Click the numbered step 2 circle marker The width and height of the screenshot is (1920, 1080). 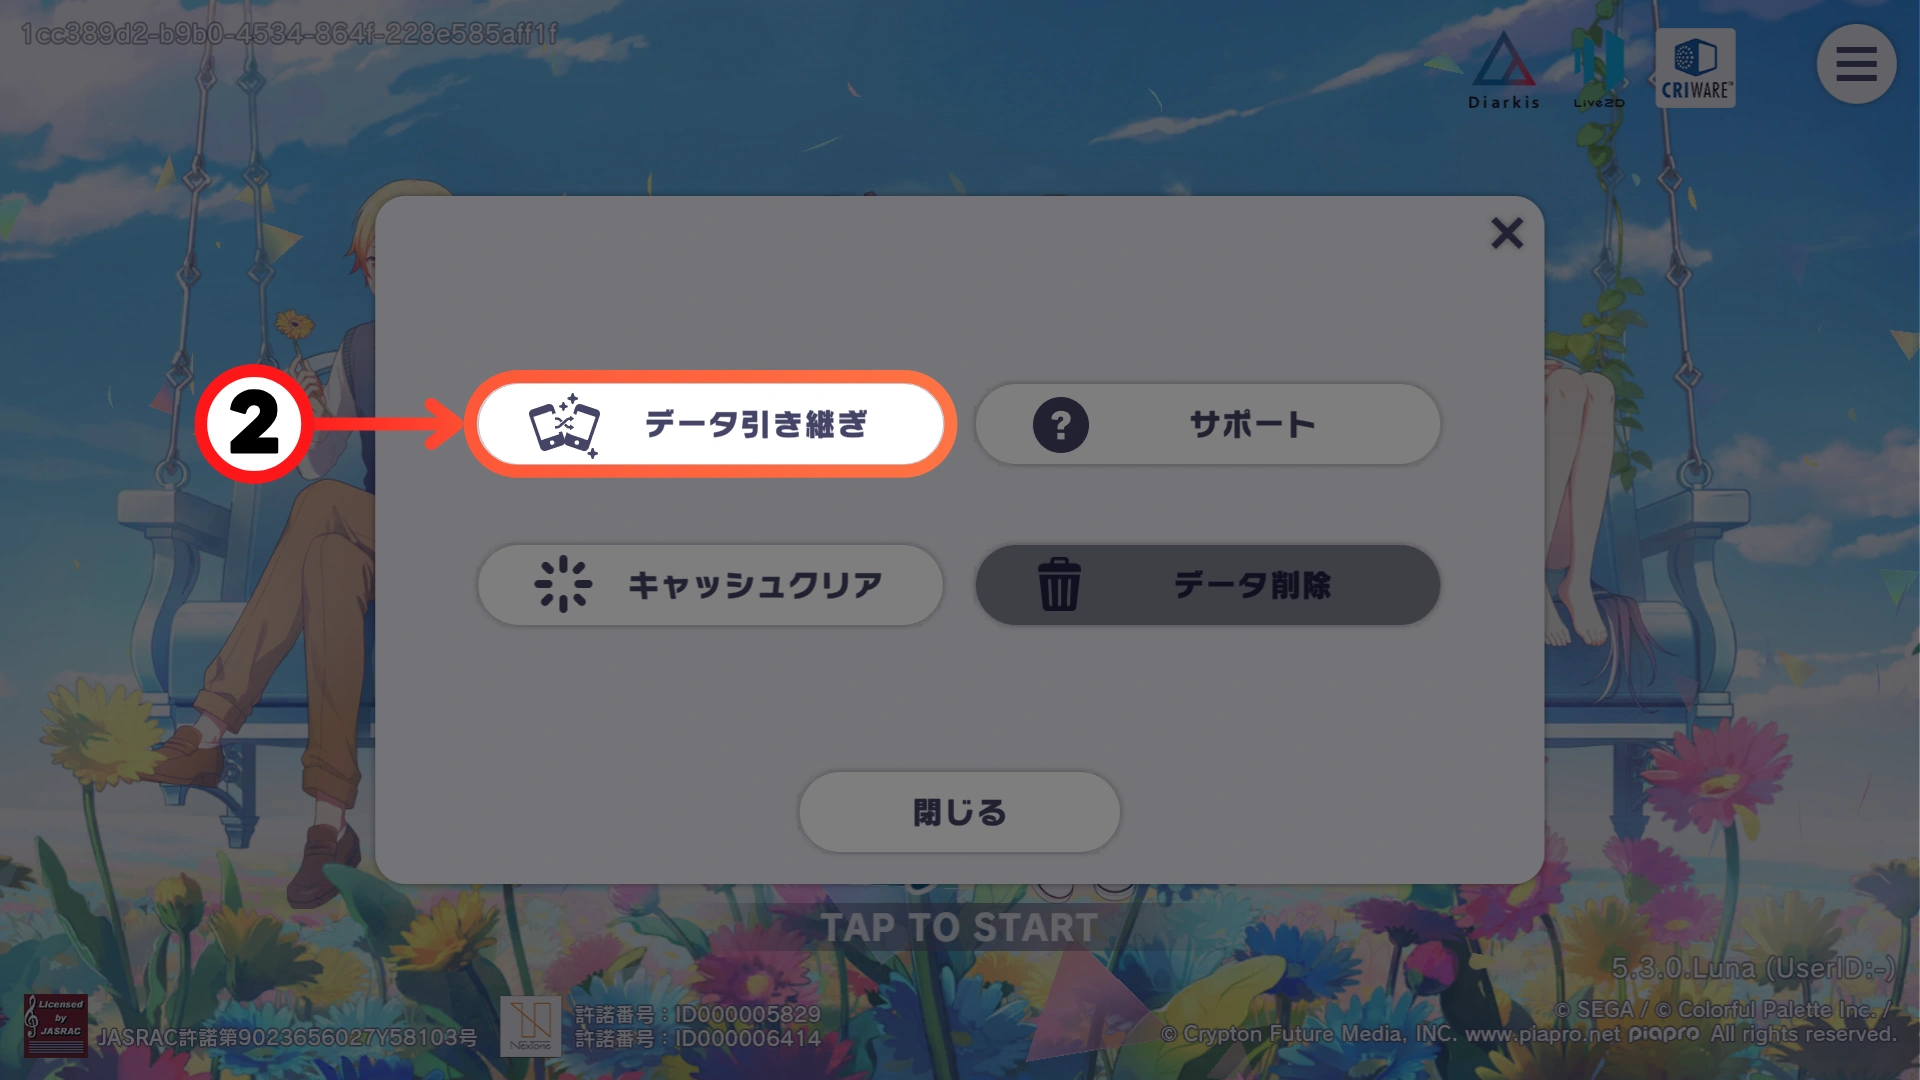[254, 424]
